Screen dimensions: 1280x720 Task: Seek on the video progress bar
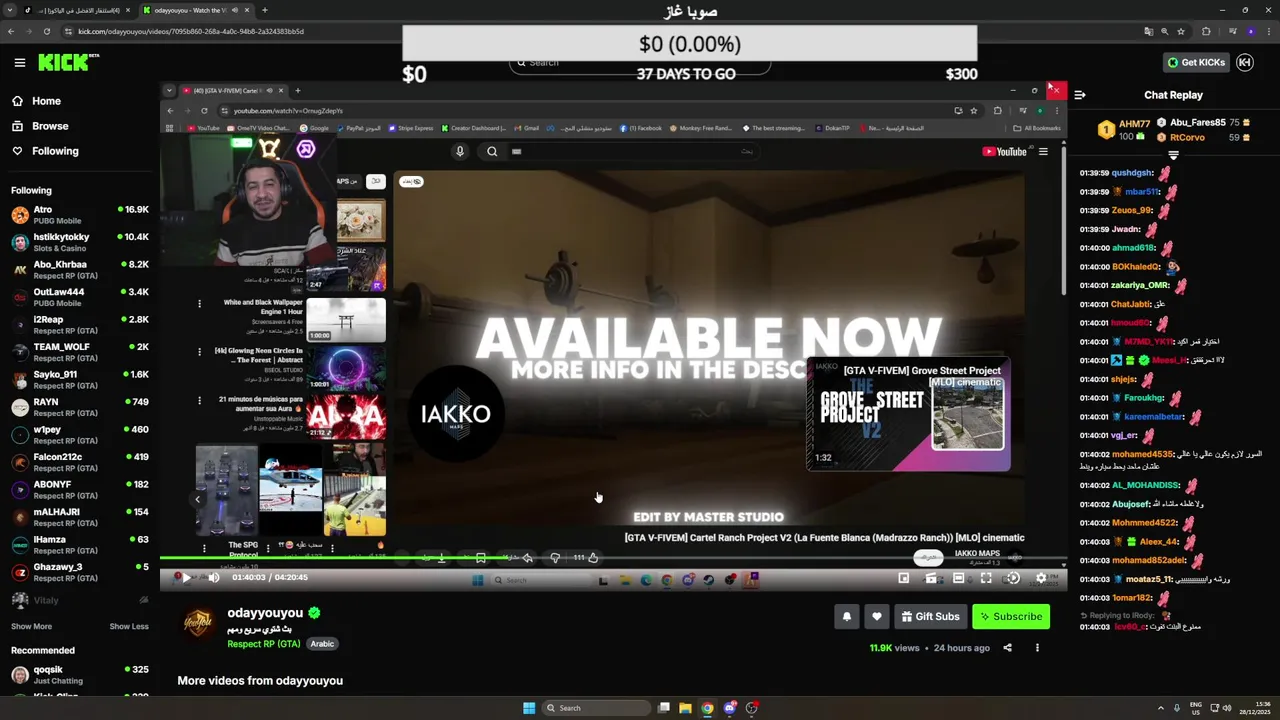613,558
